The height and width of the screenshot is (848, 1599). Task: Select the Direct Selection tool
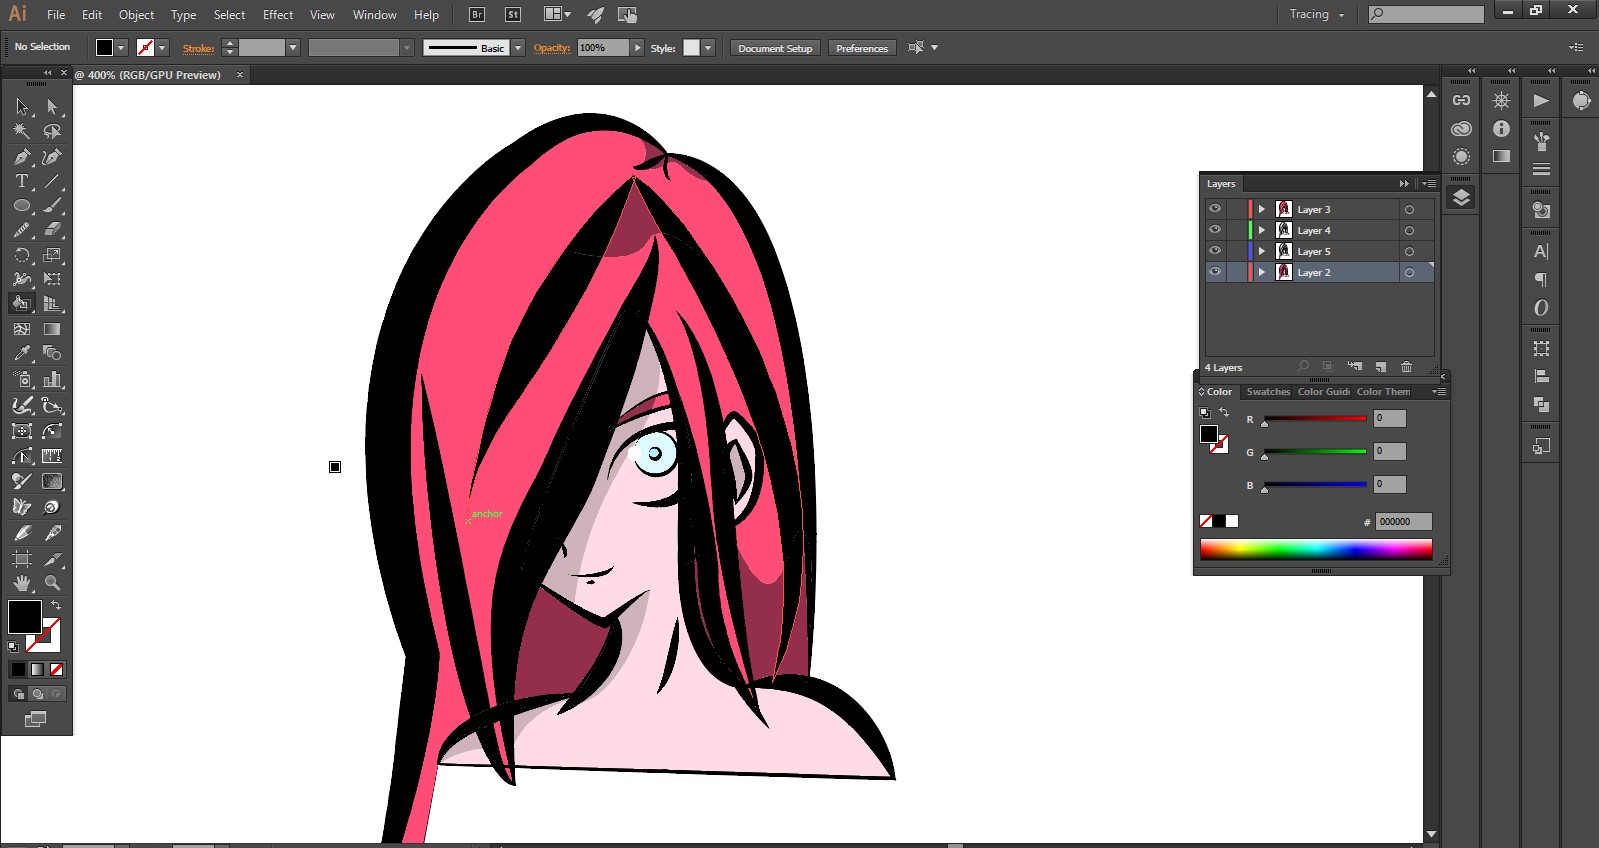52,106
